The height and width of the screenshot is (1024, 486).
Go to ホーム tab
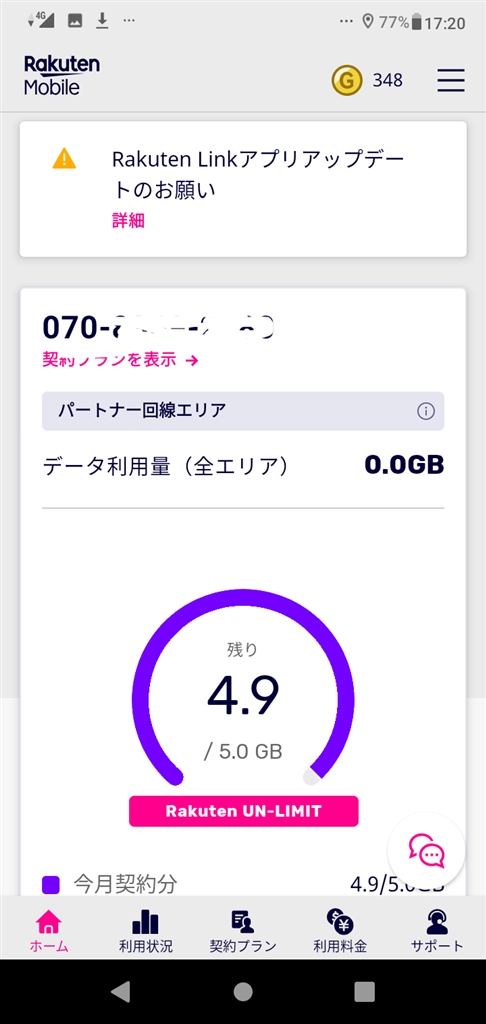(x=49, y=931)
